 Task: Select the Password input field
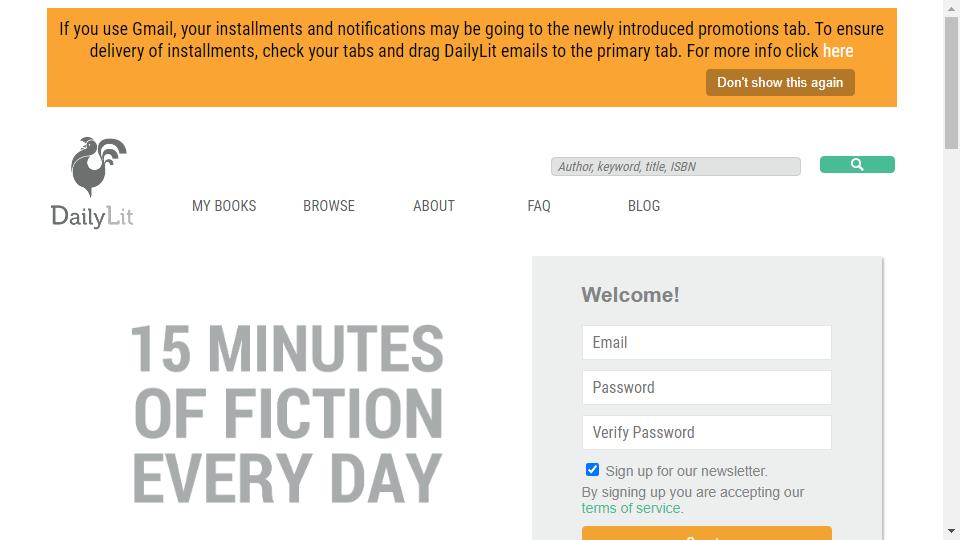(x=706, y=388)
